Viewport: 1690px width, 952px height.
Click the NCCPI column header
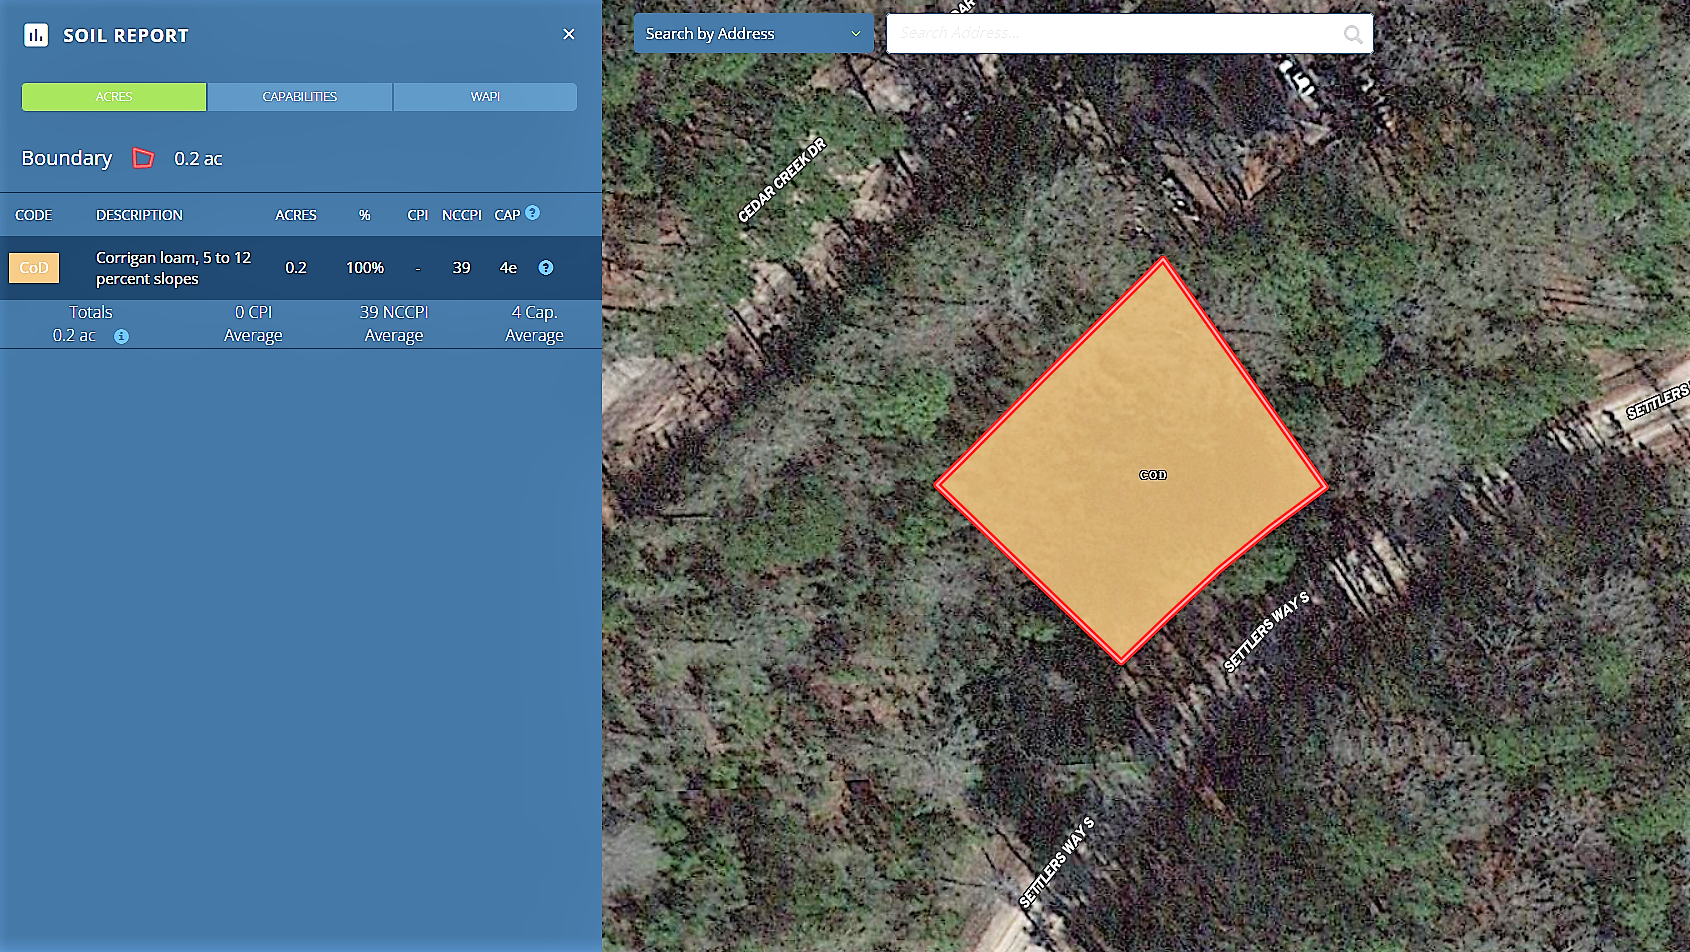(x=461, y=215)
